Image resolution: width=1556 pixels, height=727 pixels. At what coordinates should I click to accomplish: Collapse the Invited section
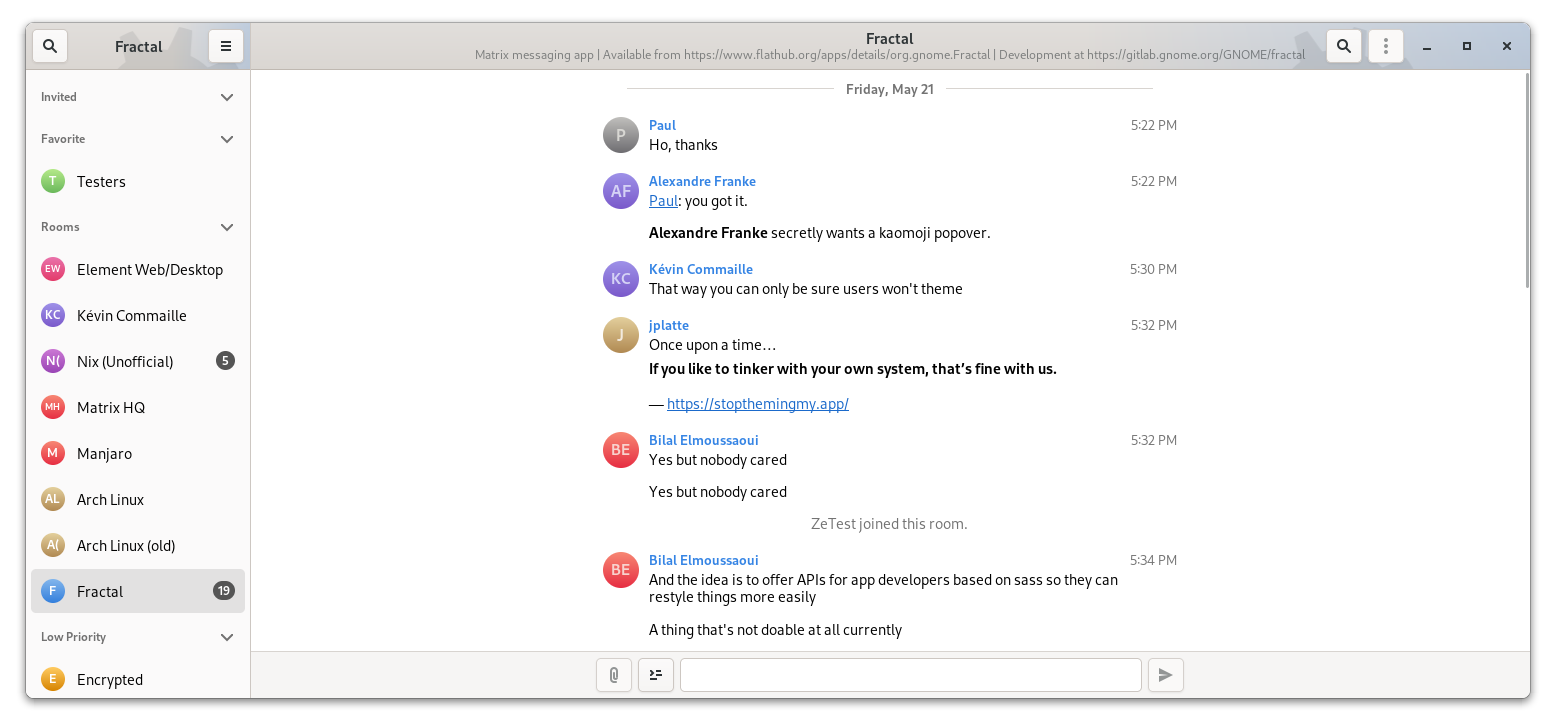click(227, 97)
